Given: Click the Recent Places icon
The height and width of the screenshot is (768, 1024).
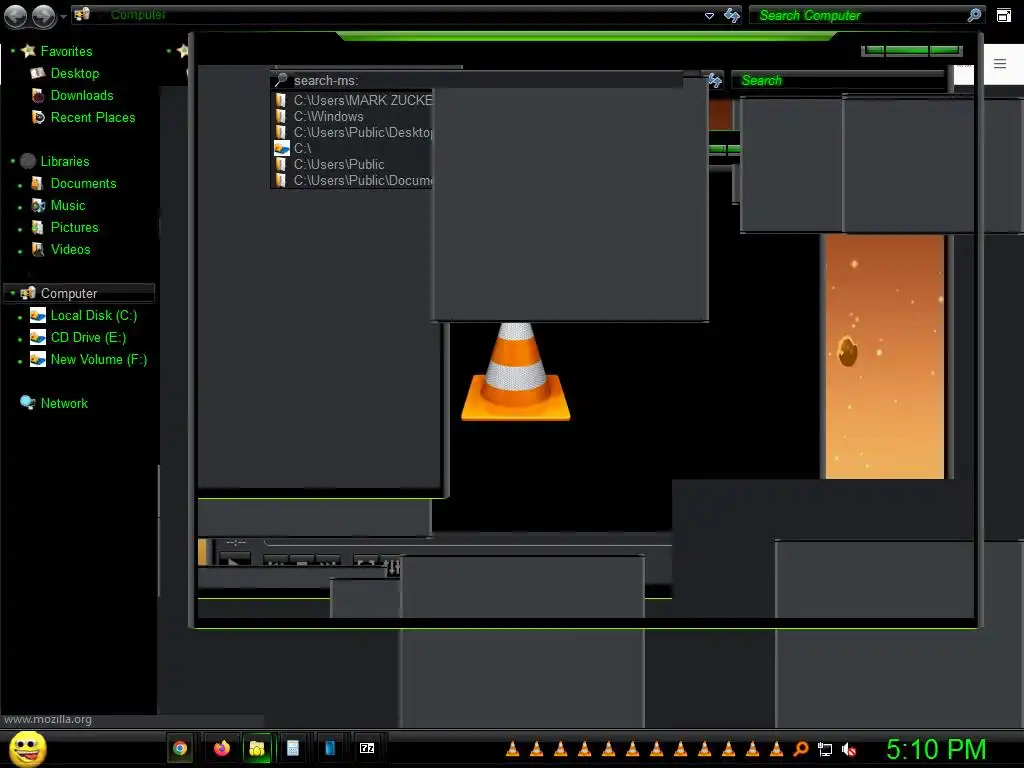Looking at the screenshot, I should [x=38, y=117].
